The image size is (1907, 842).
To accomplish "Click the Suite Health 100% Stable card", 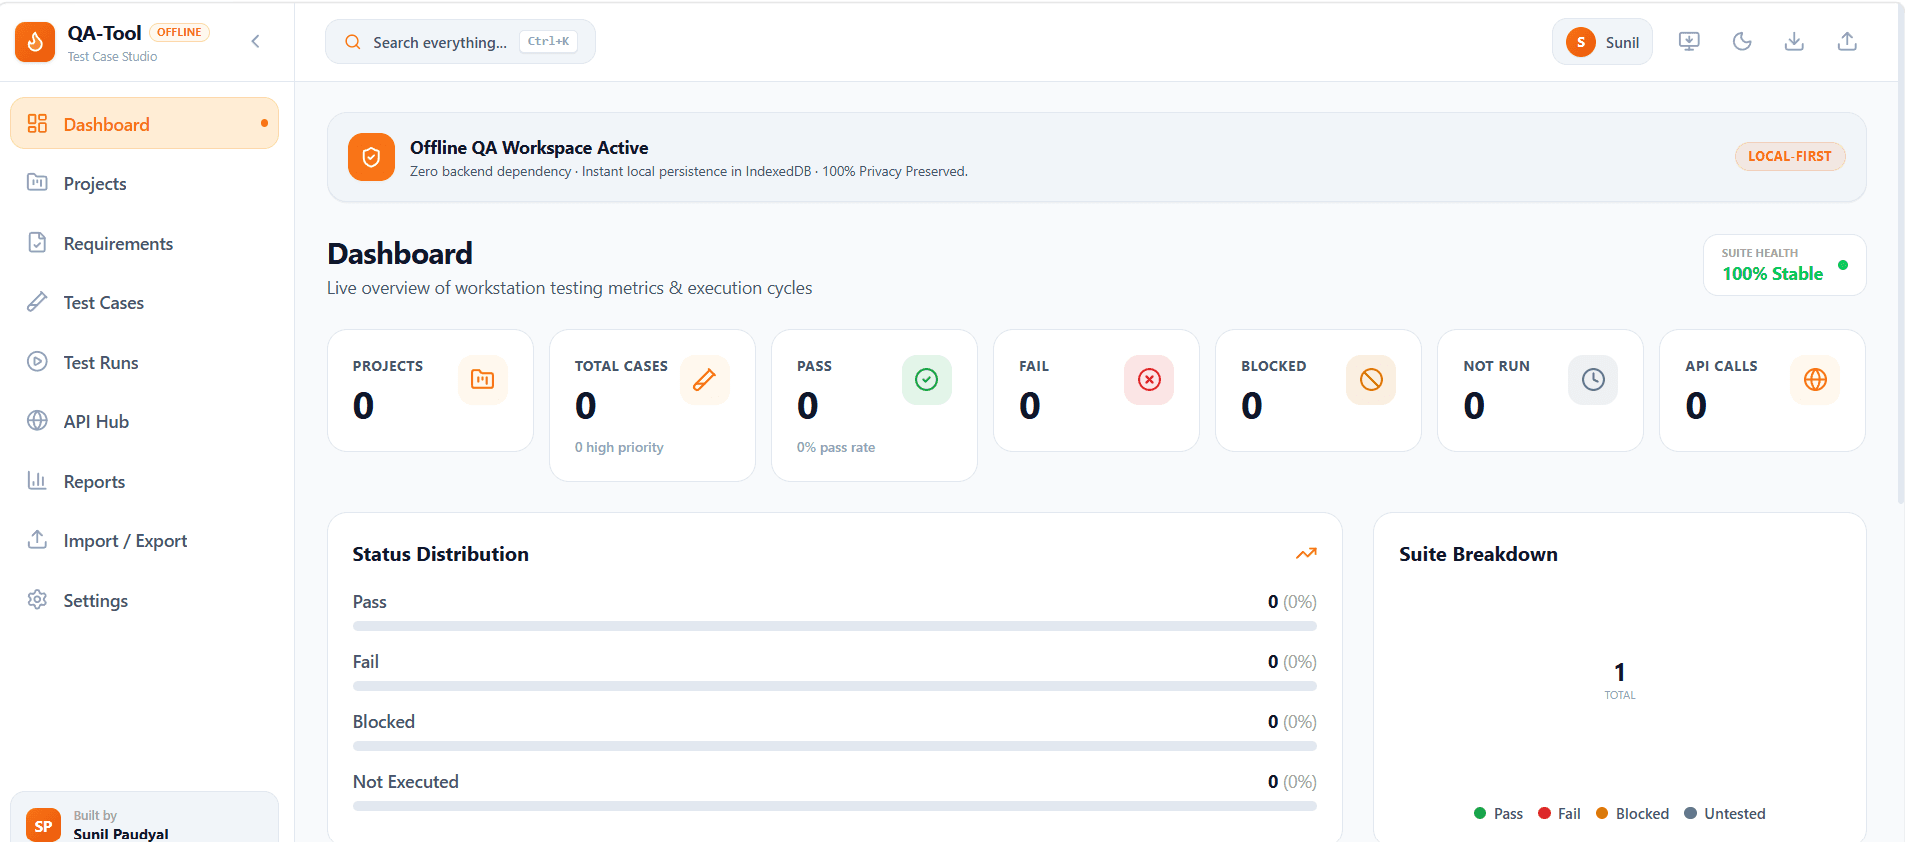I will pyautogui.click(x=1785, y=265).
